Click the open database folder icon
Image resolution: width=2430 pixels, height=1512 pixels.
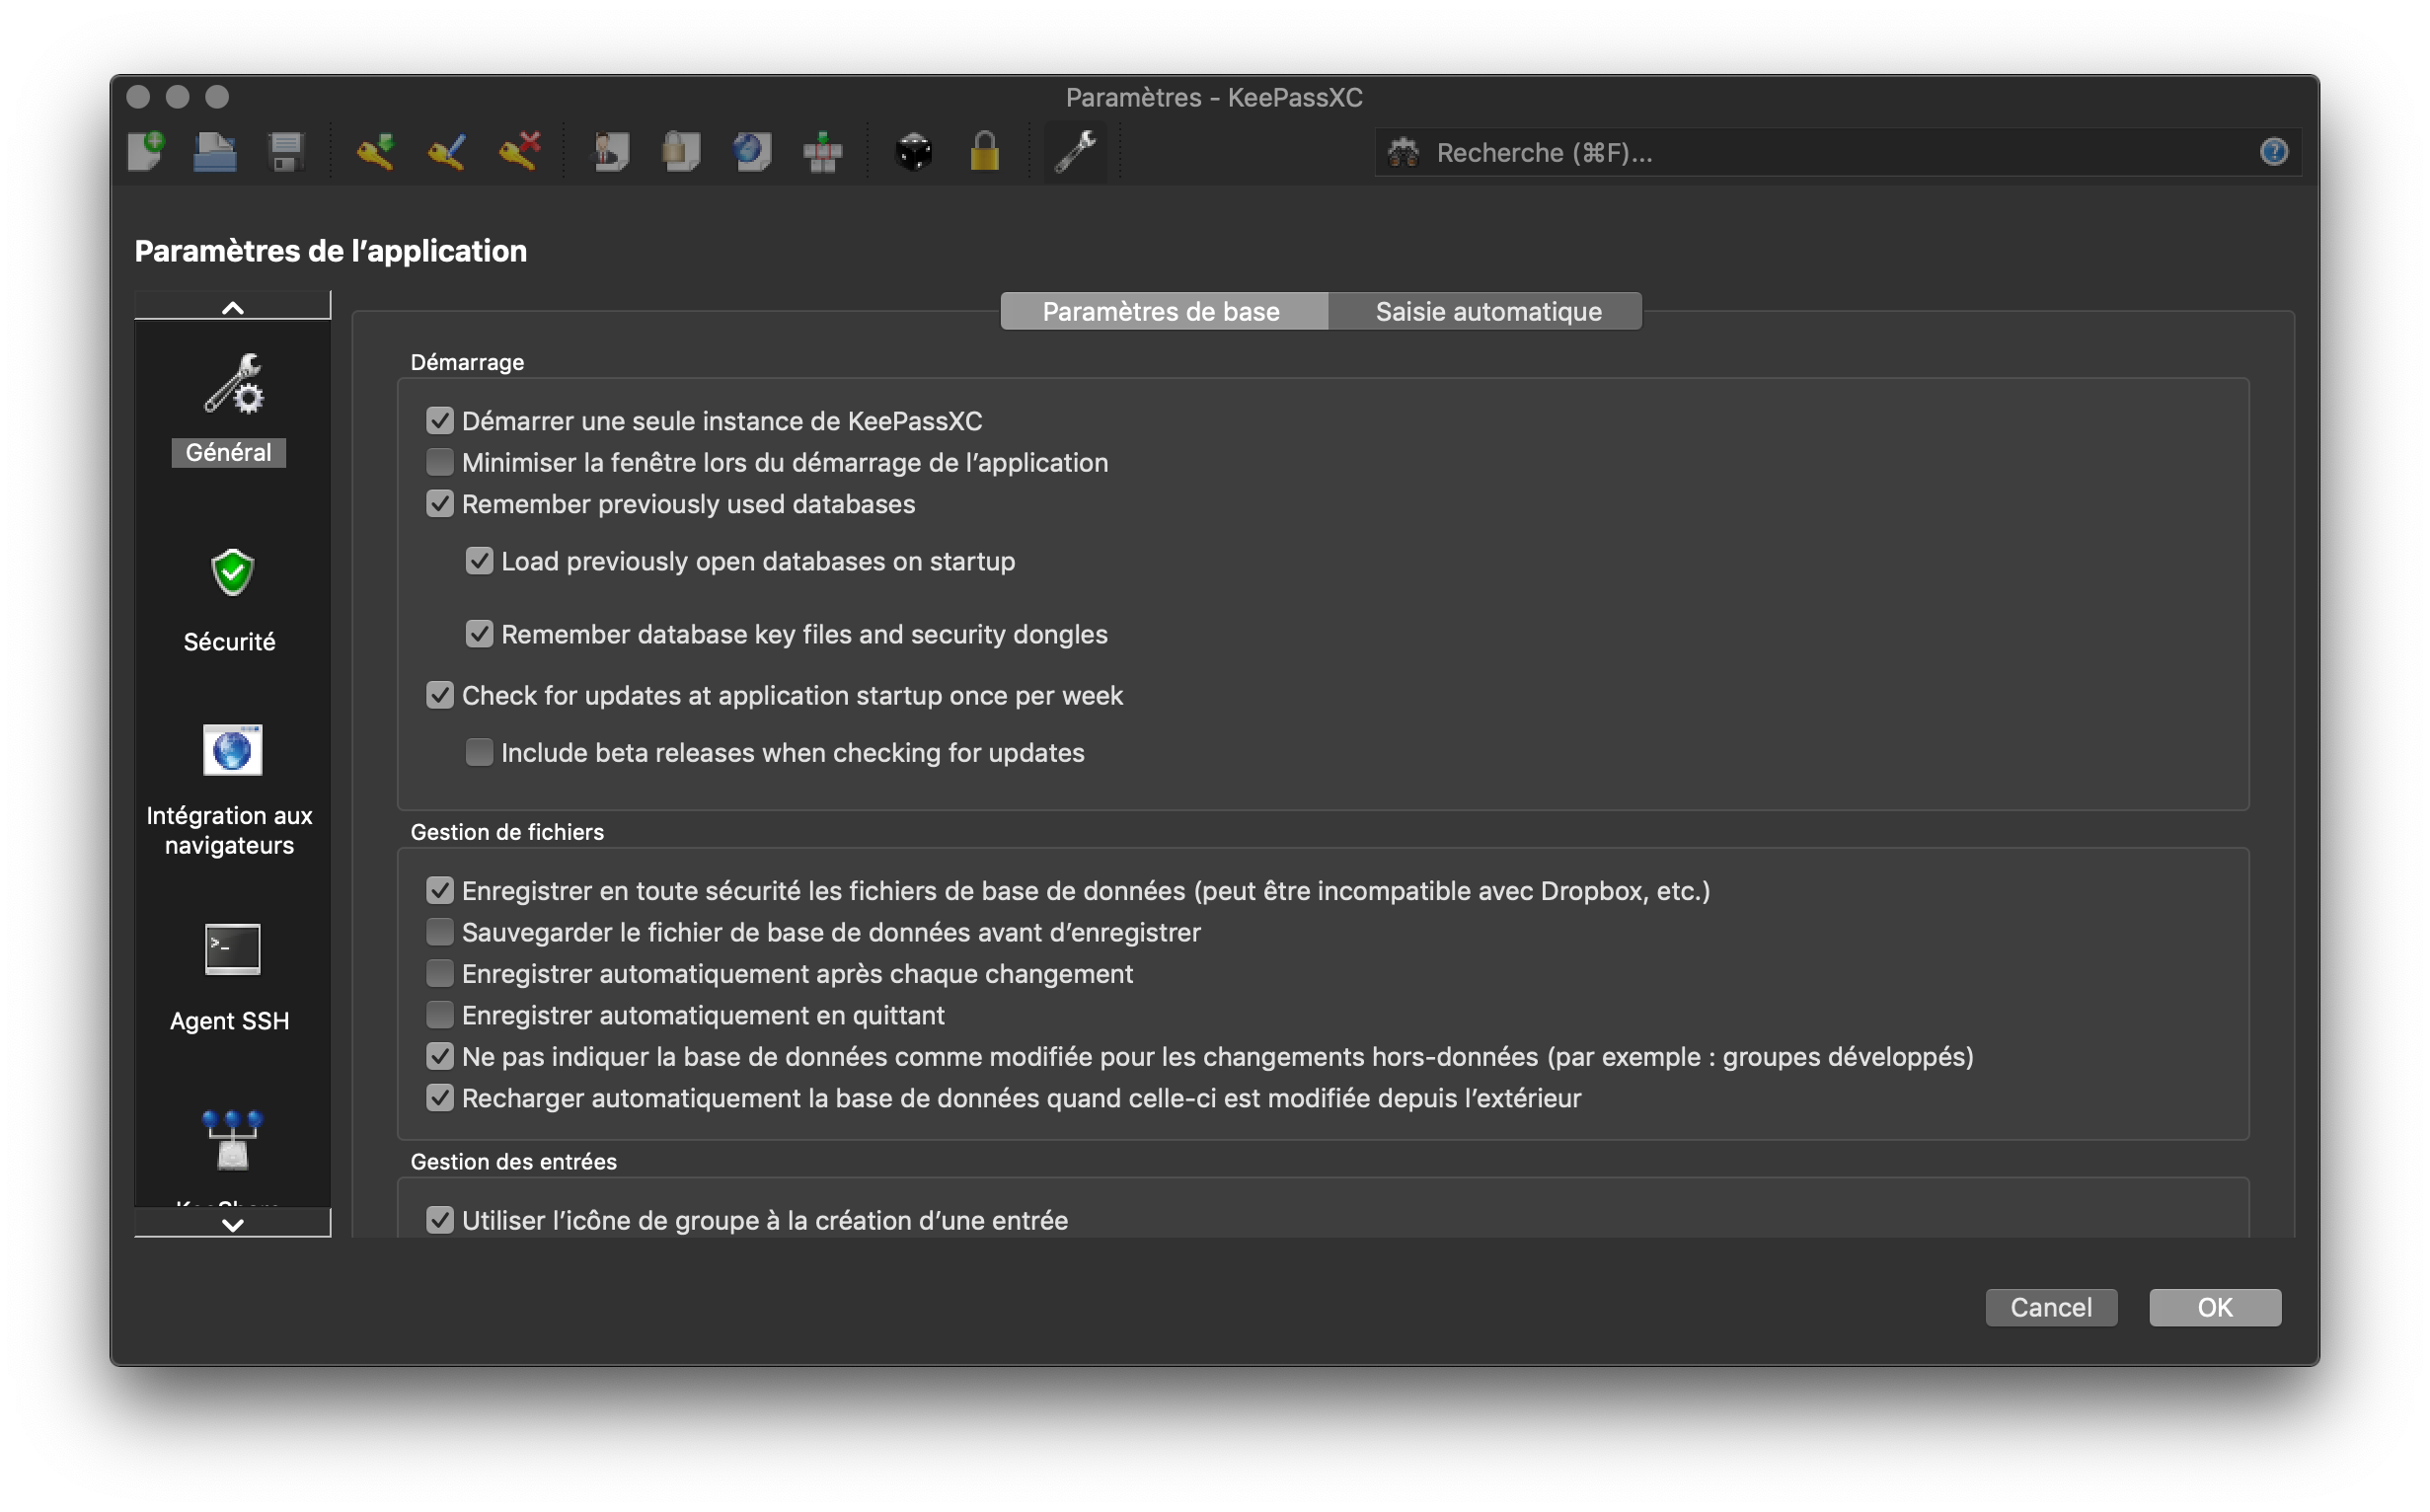[x=215, y=152]
